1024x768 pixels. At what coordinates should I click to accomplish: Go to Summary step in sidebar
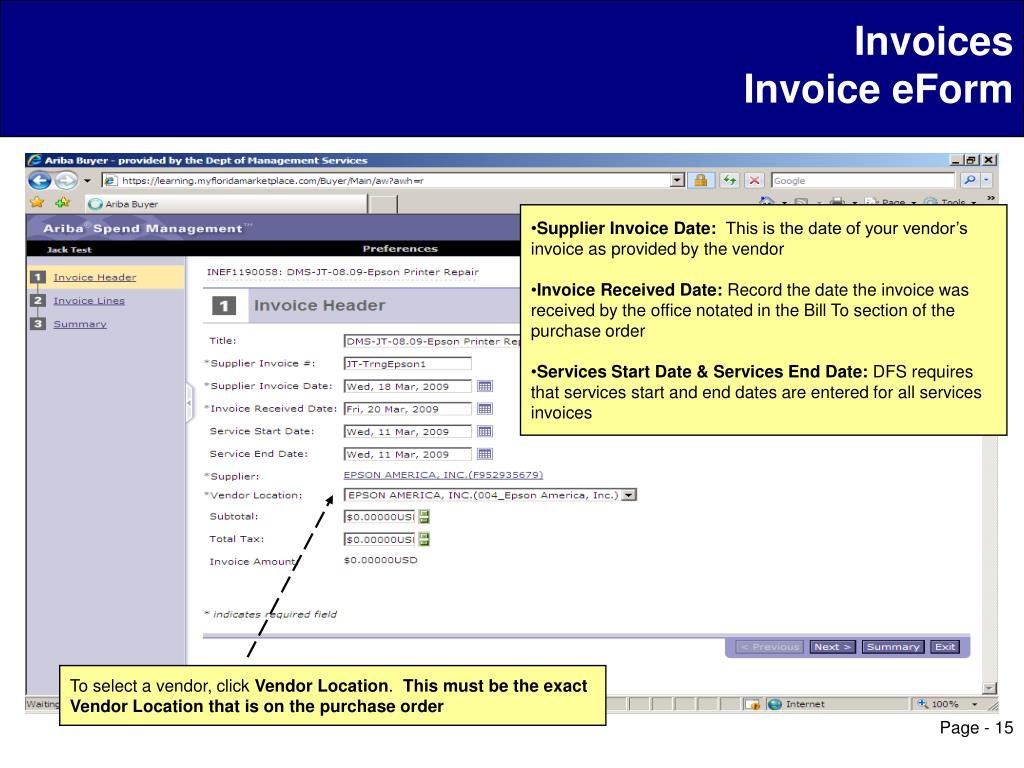click(x=80, y=325)
